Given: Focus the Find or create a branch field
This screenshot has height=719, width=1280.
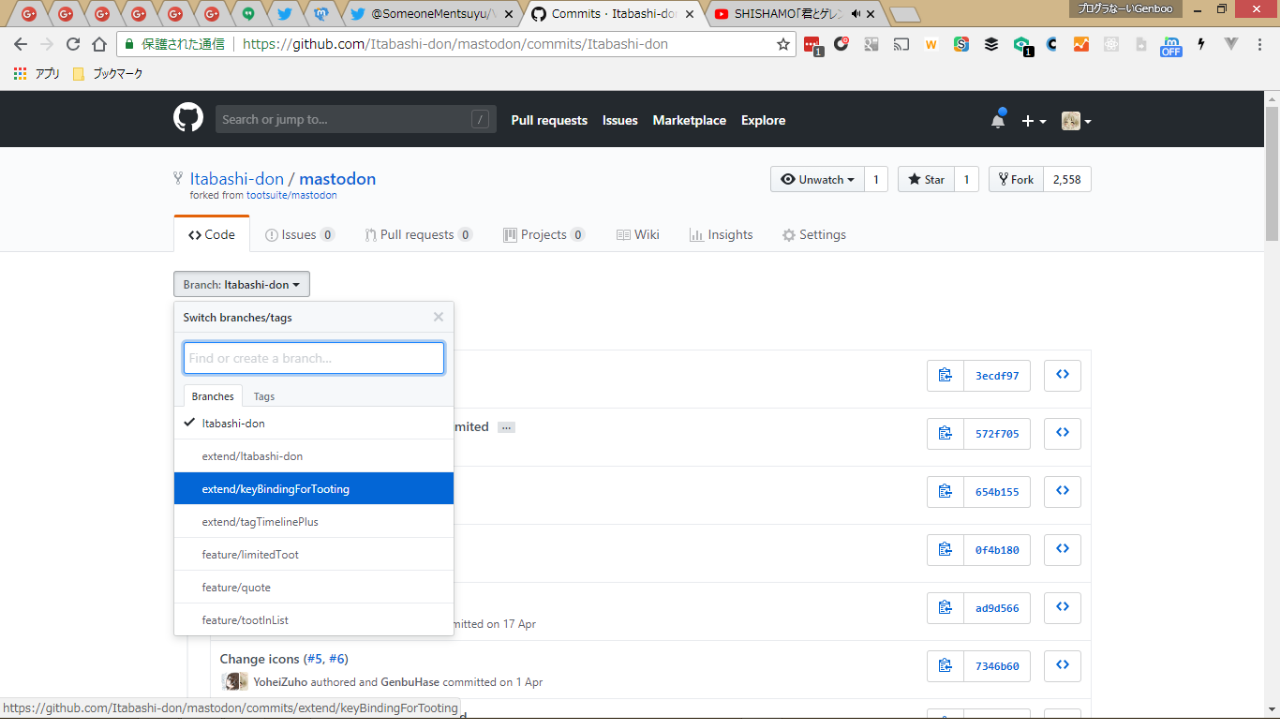Looking at the screenshot, I should pos(313,358).
